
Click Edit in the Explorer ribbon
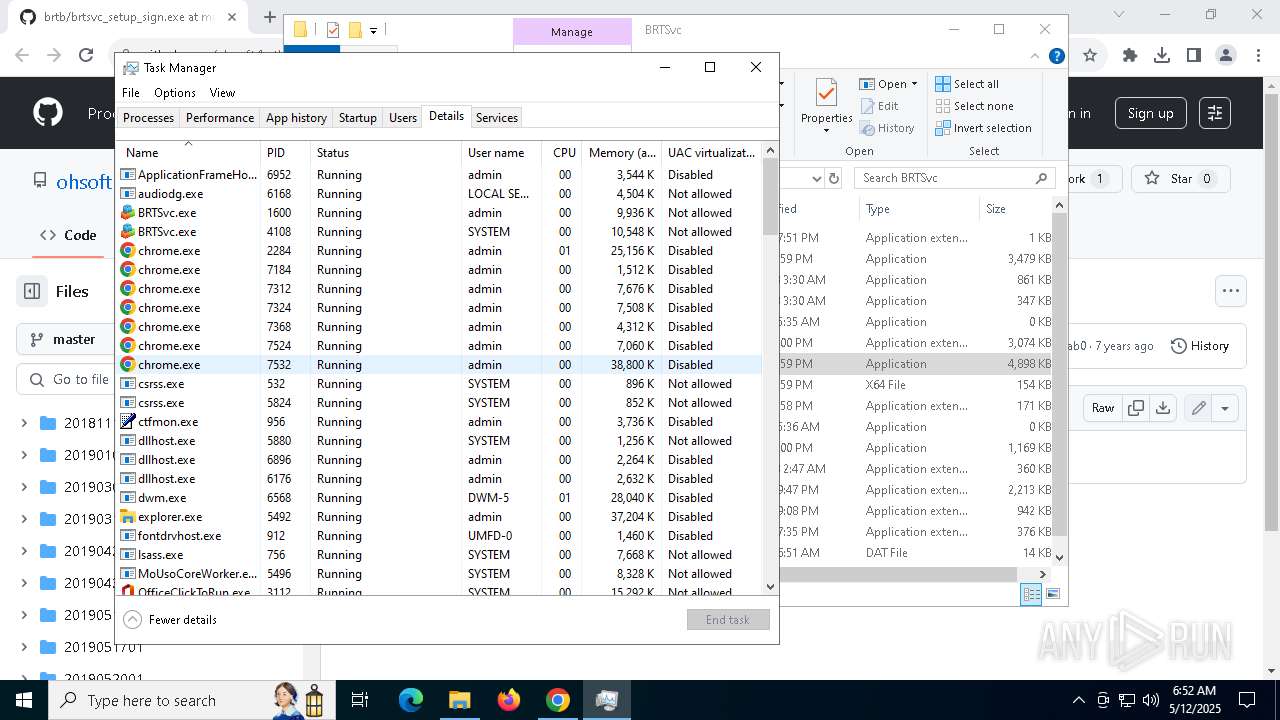tap(879, 106)
